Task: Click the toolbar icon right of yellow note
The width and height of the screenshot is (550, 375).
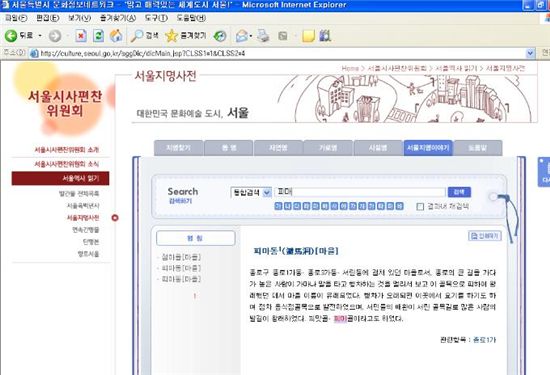Action: (x=325, y=36)
